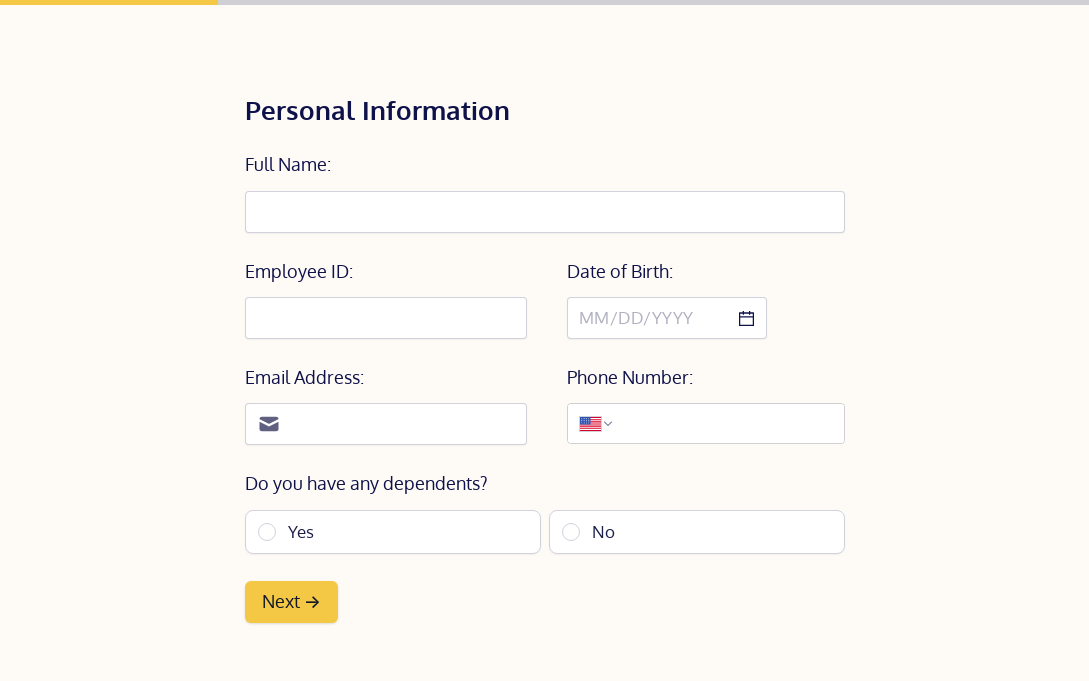Click the envelope icon in the Email field
The image size is (1089, 681).
pyautogui.click(x=269, y=424)
